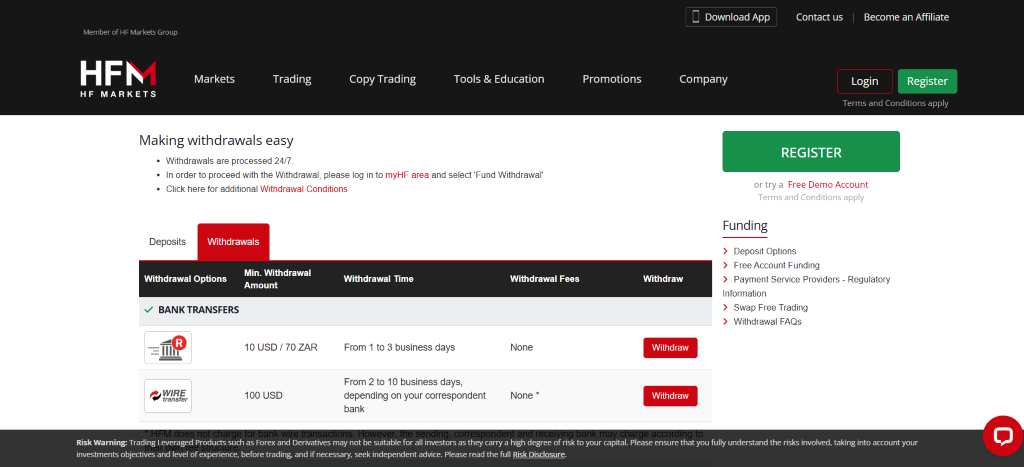
Task: Open Deposit Options in Funding sidebar
Action: tap(765, 251)
